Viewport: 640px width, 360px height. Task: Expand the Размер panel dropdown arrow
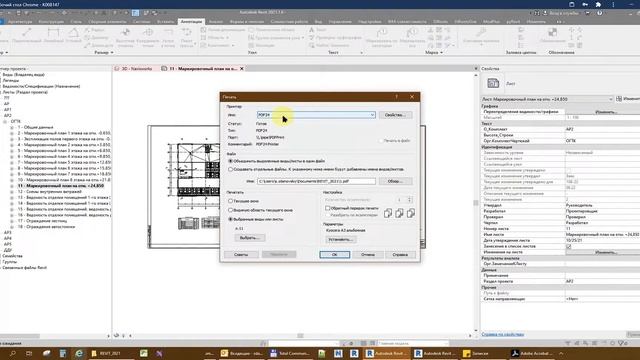[112, 53]
